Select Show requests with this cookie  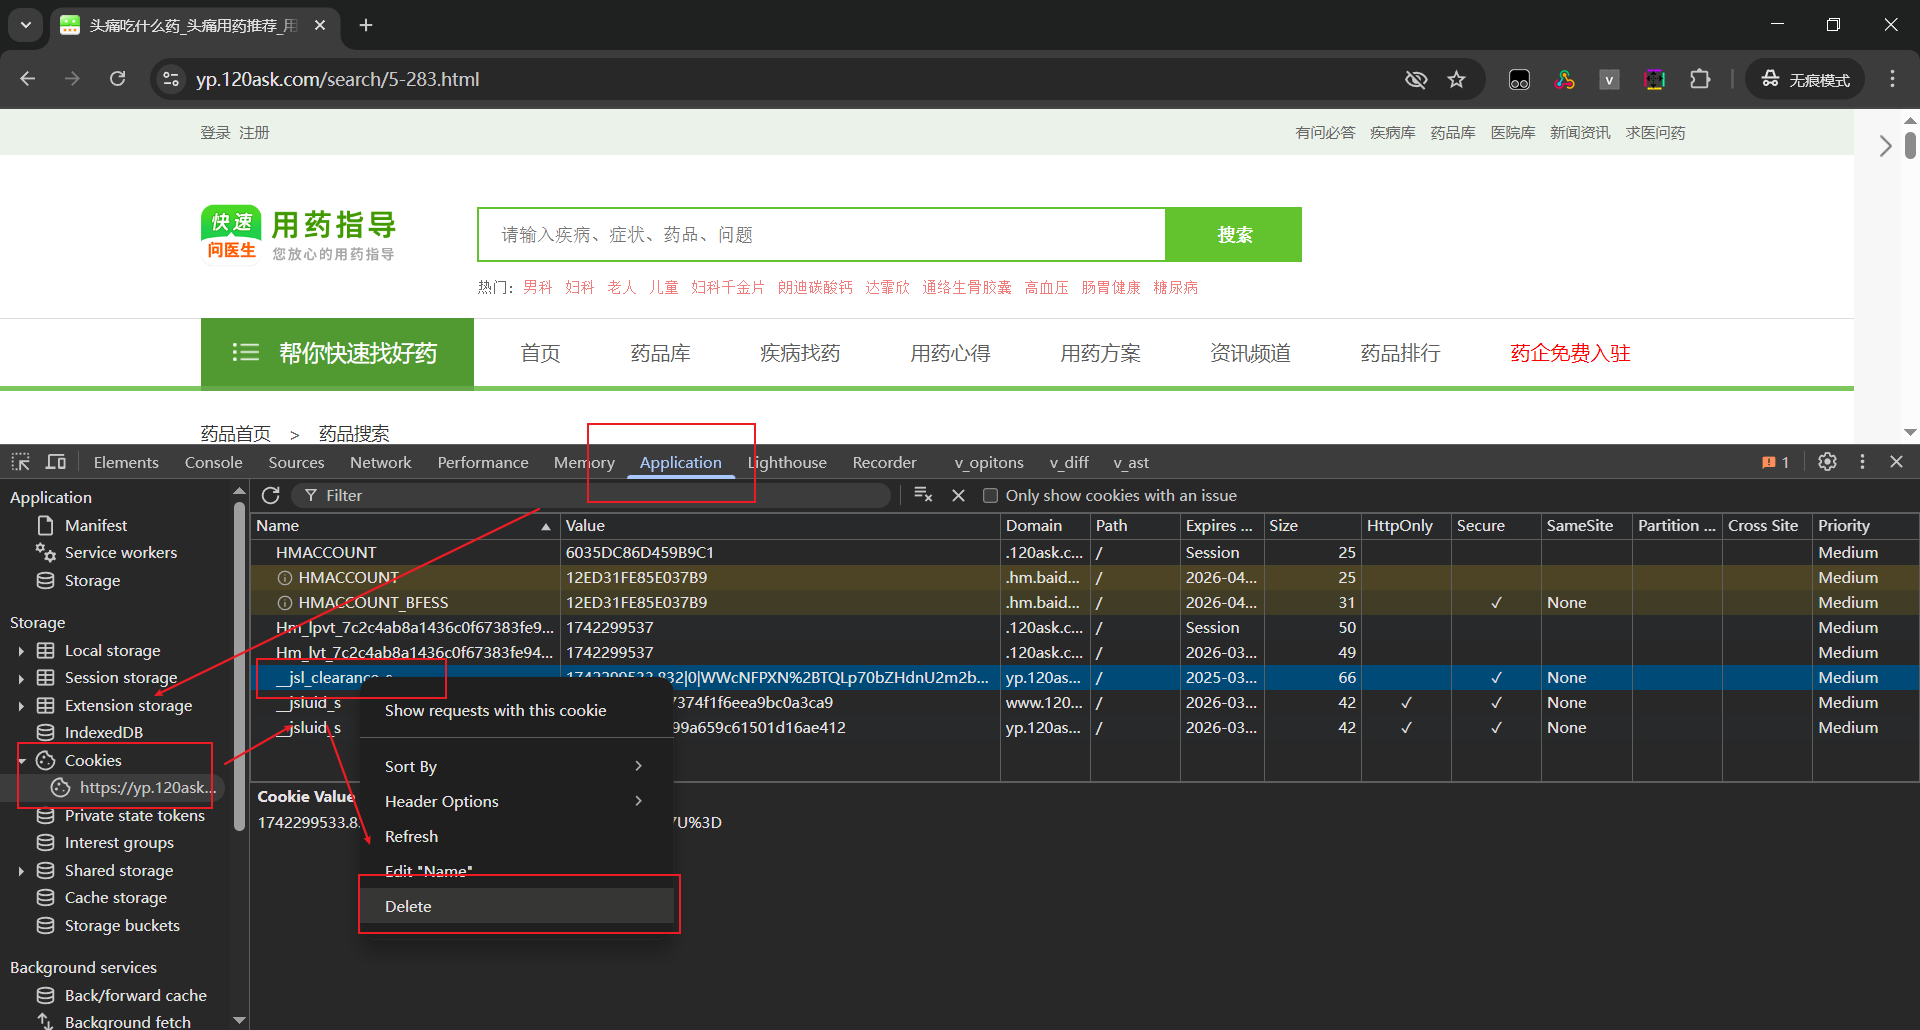coord(515,710)
